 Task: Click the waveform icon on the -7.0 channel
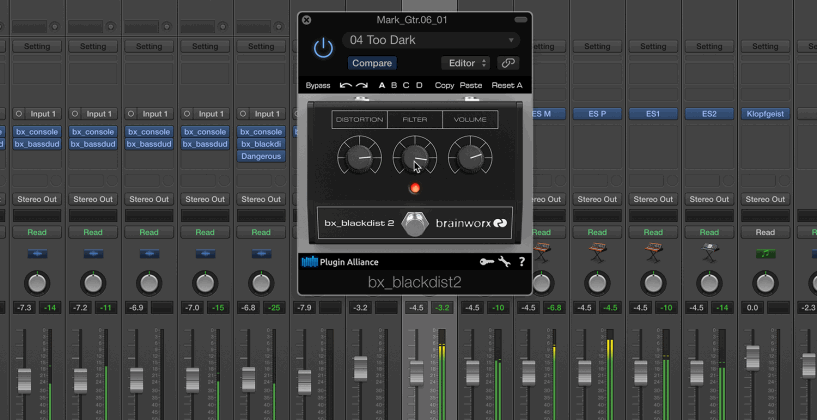(205, 254)
